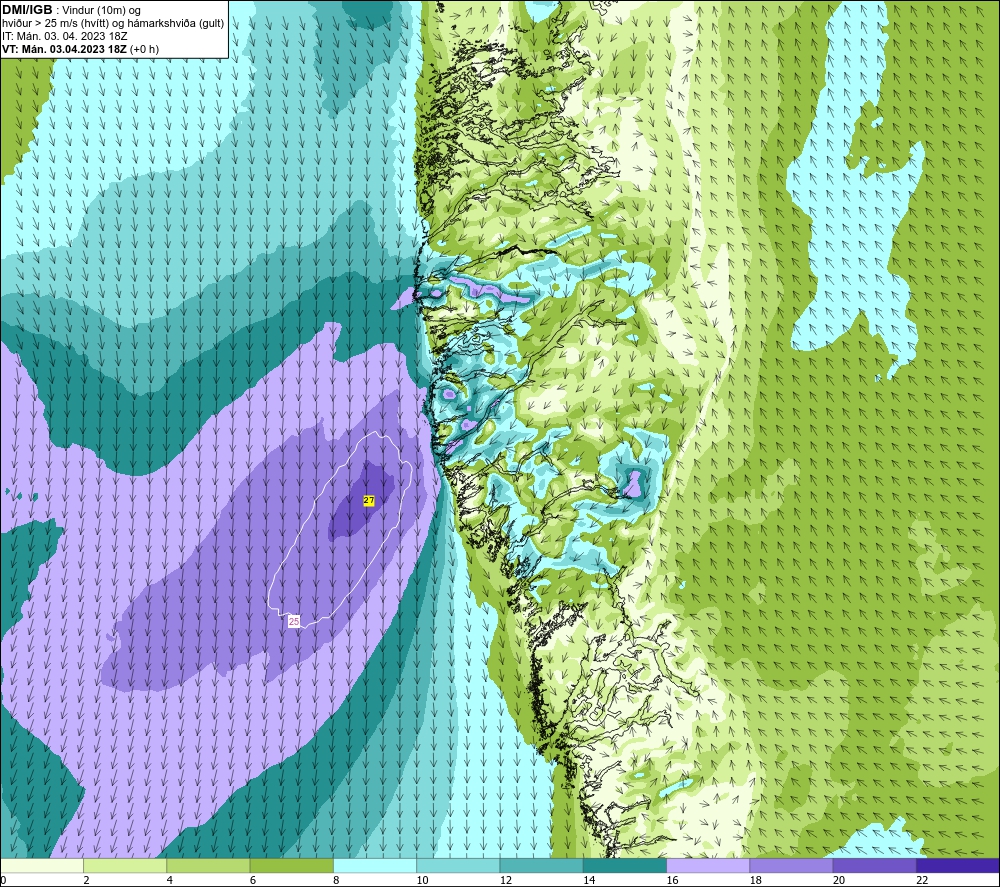Select the above 22 m/s dark indigo legend swatch
1000x887 pixels.
tap(958, 865)
